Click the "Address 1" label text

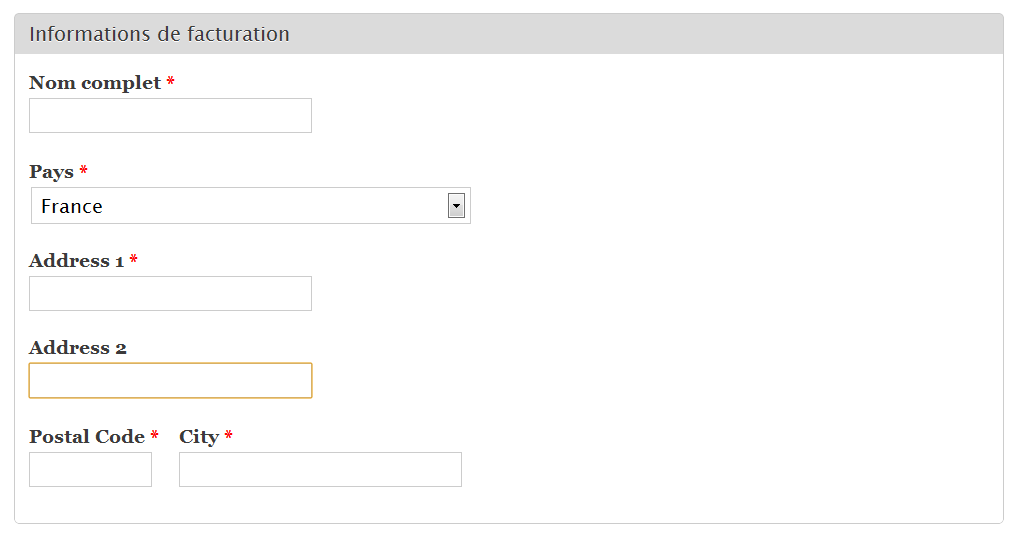coord(76,261)
